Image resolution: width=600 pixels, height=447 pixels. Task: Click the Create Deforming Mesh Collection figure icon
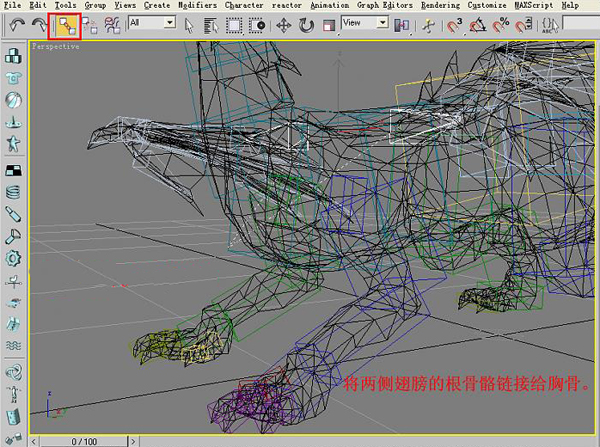click(13, 144)
